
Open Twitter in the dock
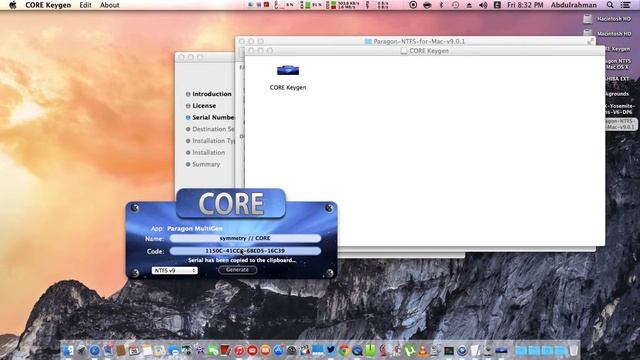click(x=331, y=349)
